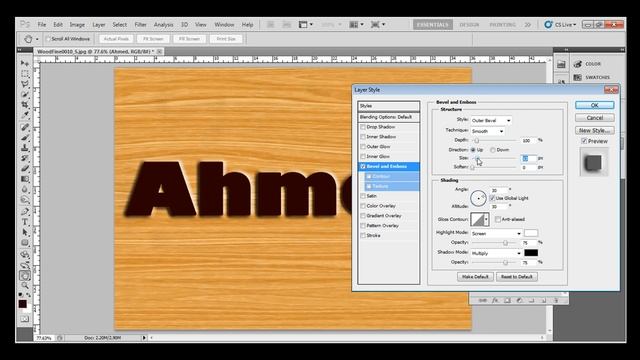The width and height of the screenshot is (640, 360).
Task: Select the History Brush tool
Action: (25, 158)
